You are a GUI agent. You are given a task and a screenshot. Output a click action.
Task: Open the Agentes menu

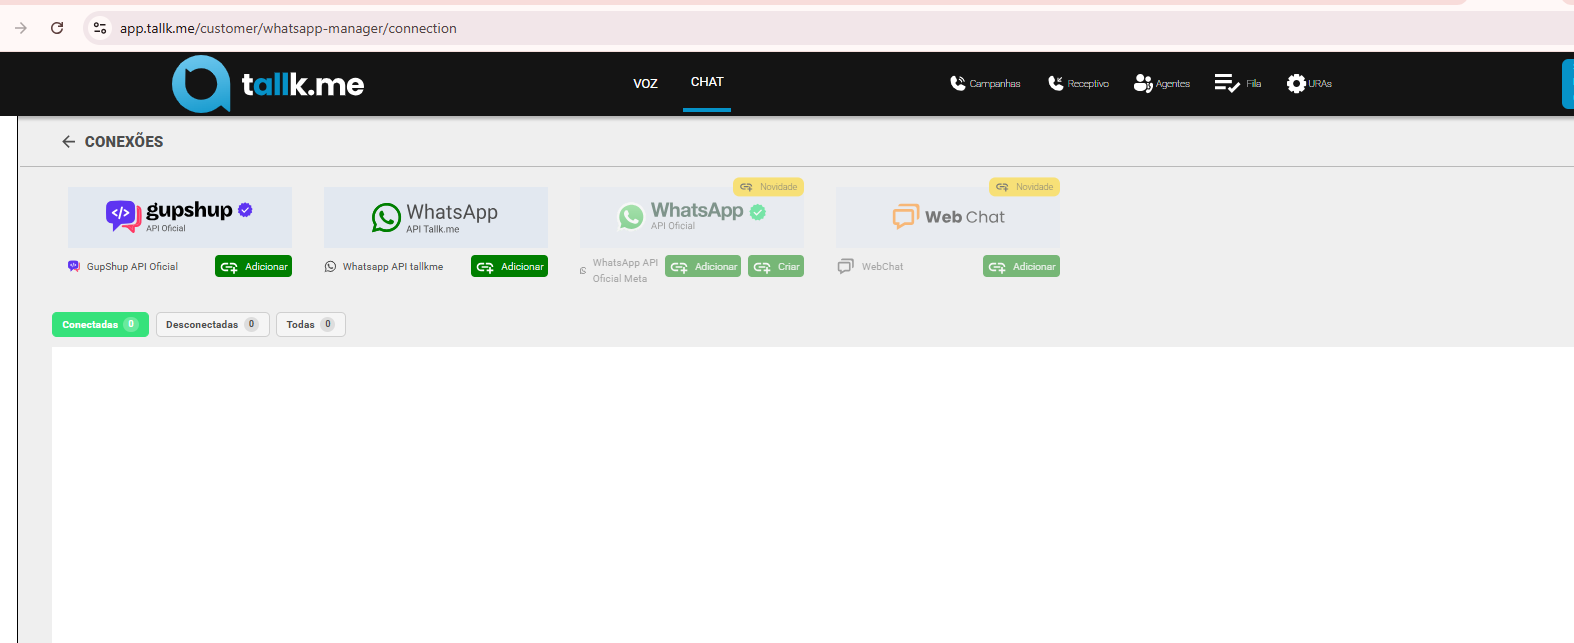tap(1162, 83)
